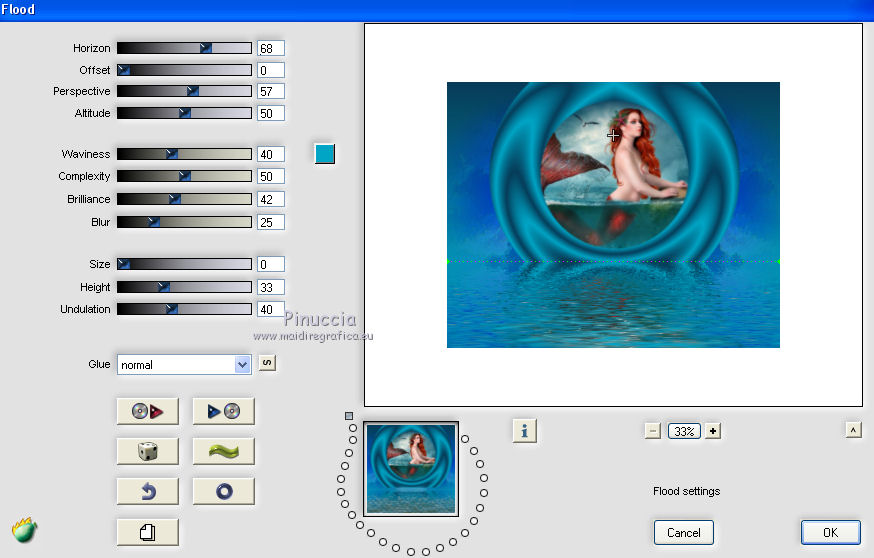Click the teal water color swatch
The image size is (874, 558).
[325, 154]
